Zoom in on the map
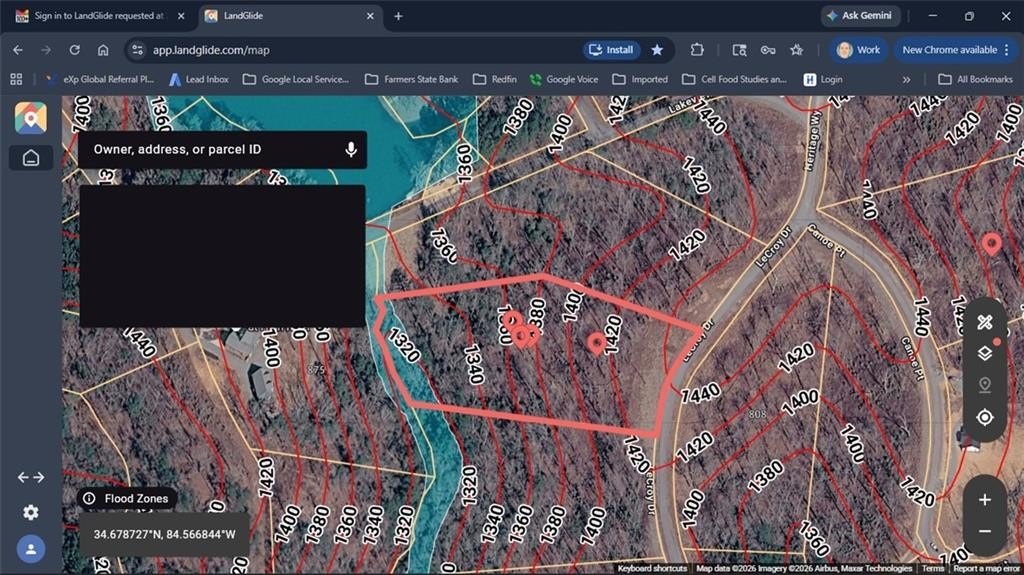 click(x=984, y=499)
